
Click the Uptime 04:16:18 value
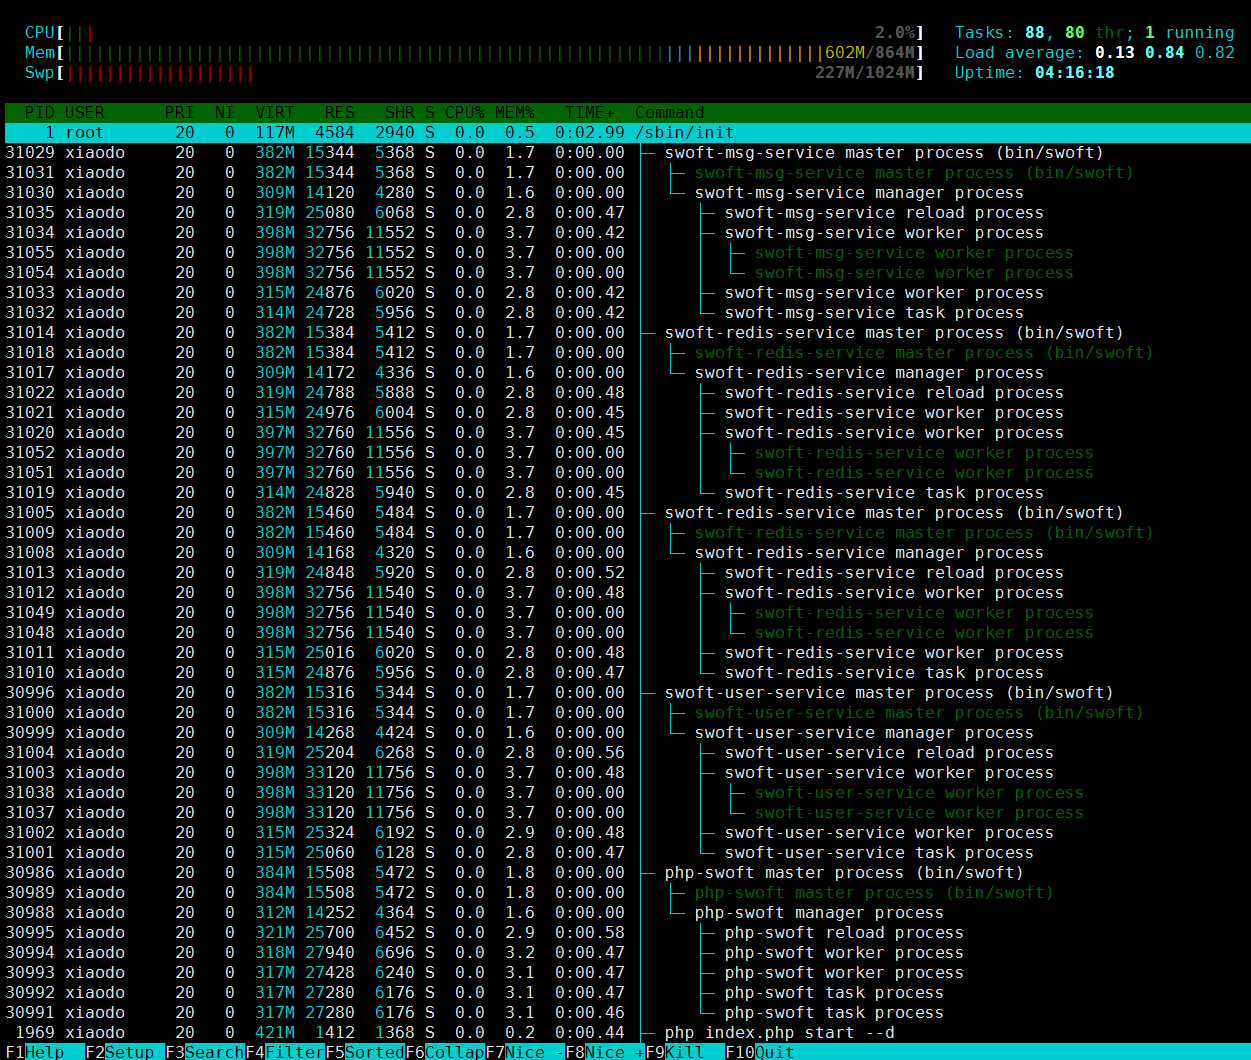pyautogui.click(x=1075, y=72)
